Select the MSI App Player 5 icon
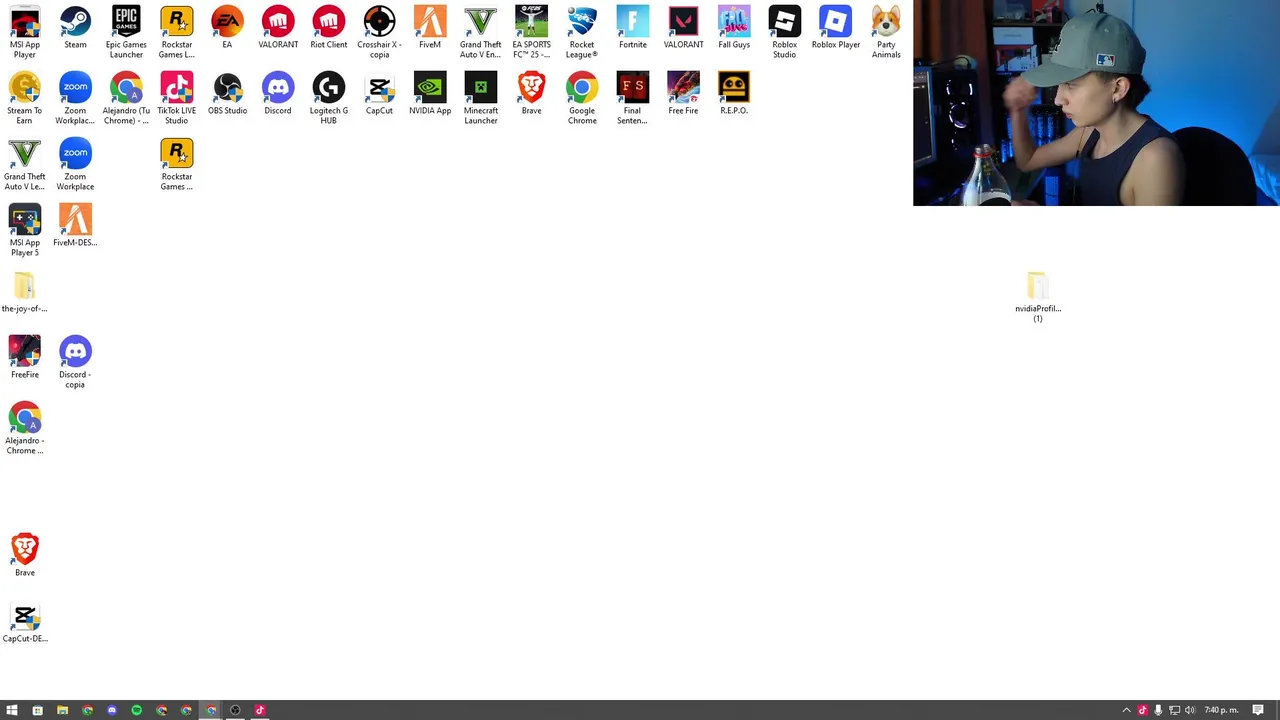Viewport: 1280px width, 720px height. pyautogui.click(x=25, y=230)
